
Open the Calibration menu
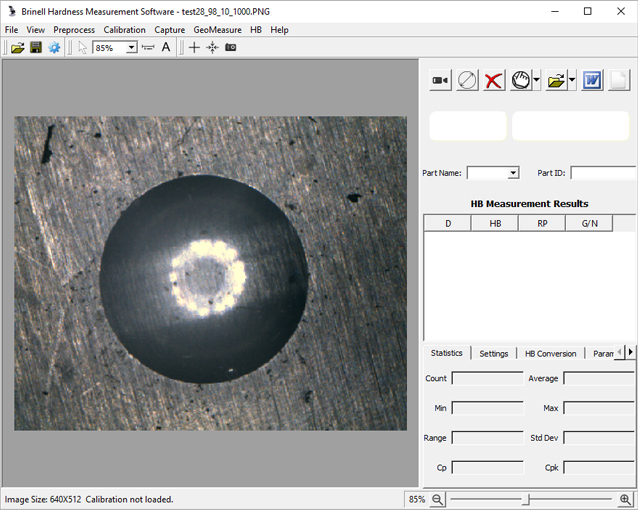click(x=125, y=30)
